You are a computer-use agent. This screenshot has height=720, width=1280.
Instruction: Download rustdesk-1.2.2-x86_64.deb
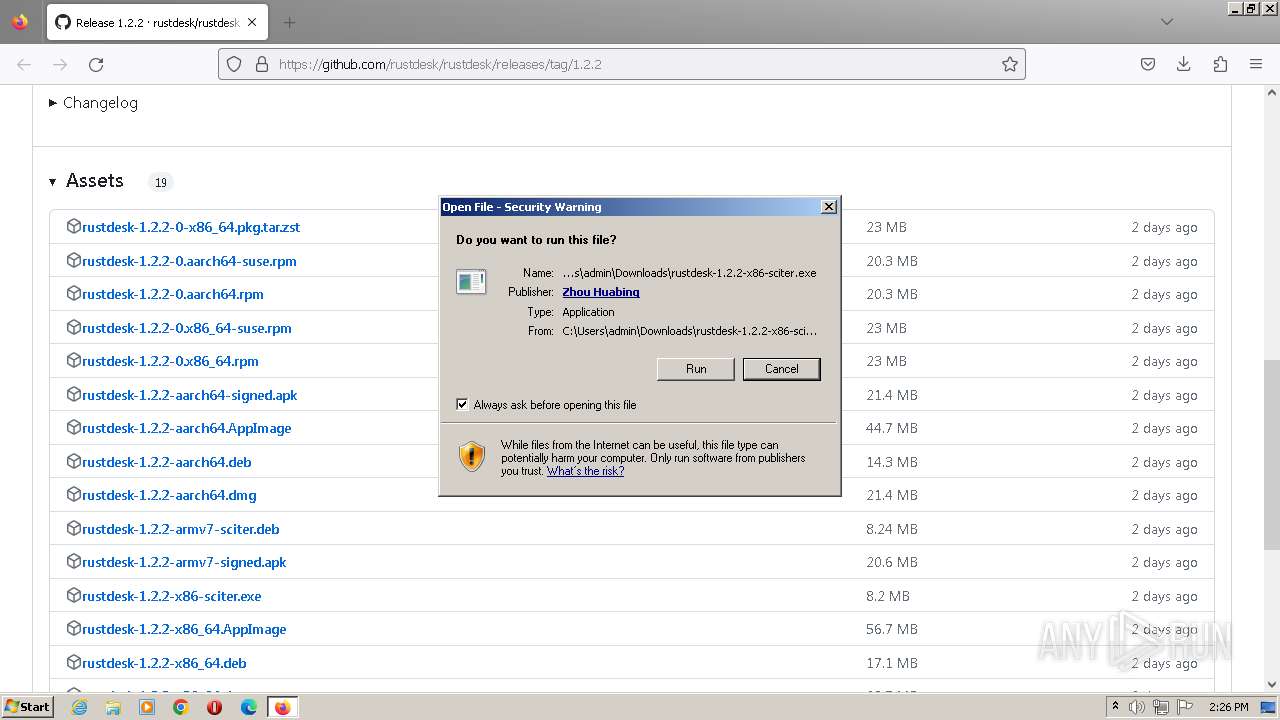coord(164,663)
